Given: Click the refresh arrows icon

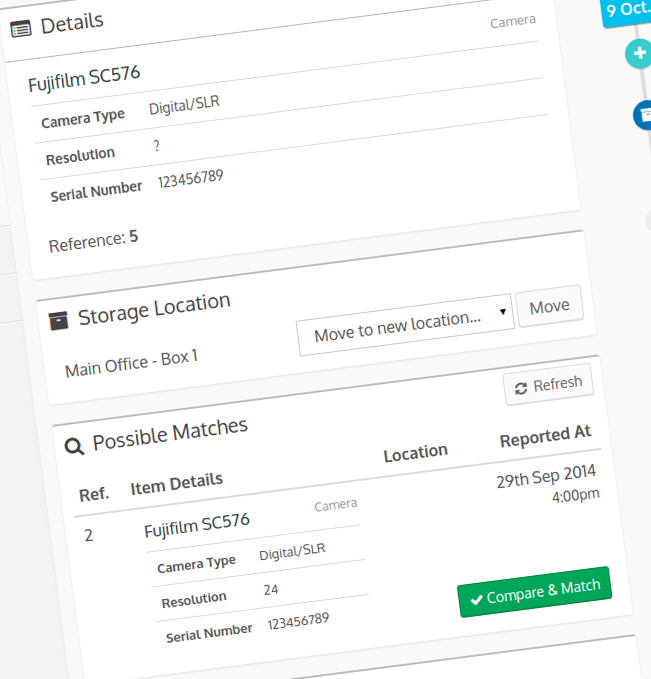Looking at the screenshot, I should 521,388.
